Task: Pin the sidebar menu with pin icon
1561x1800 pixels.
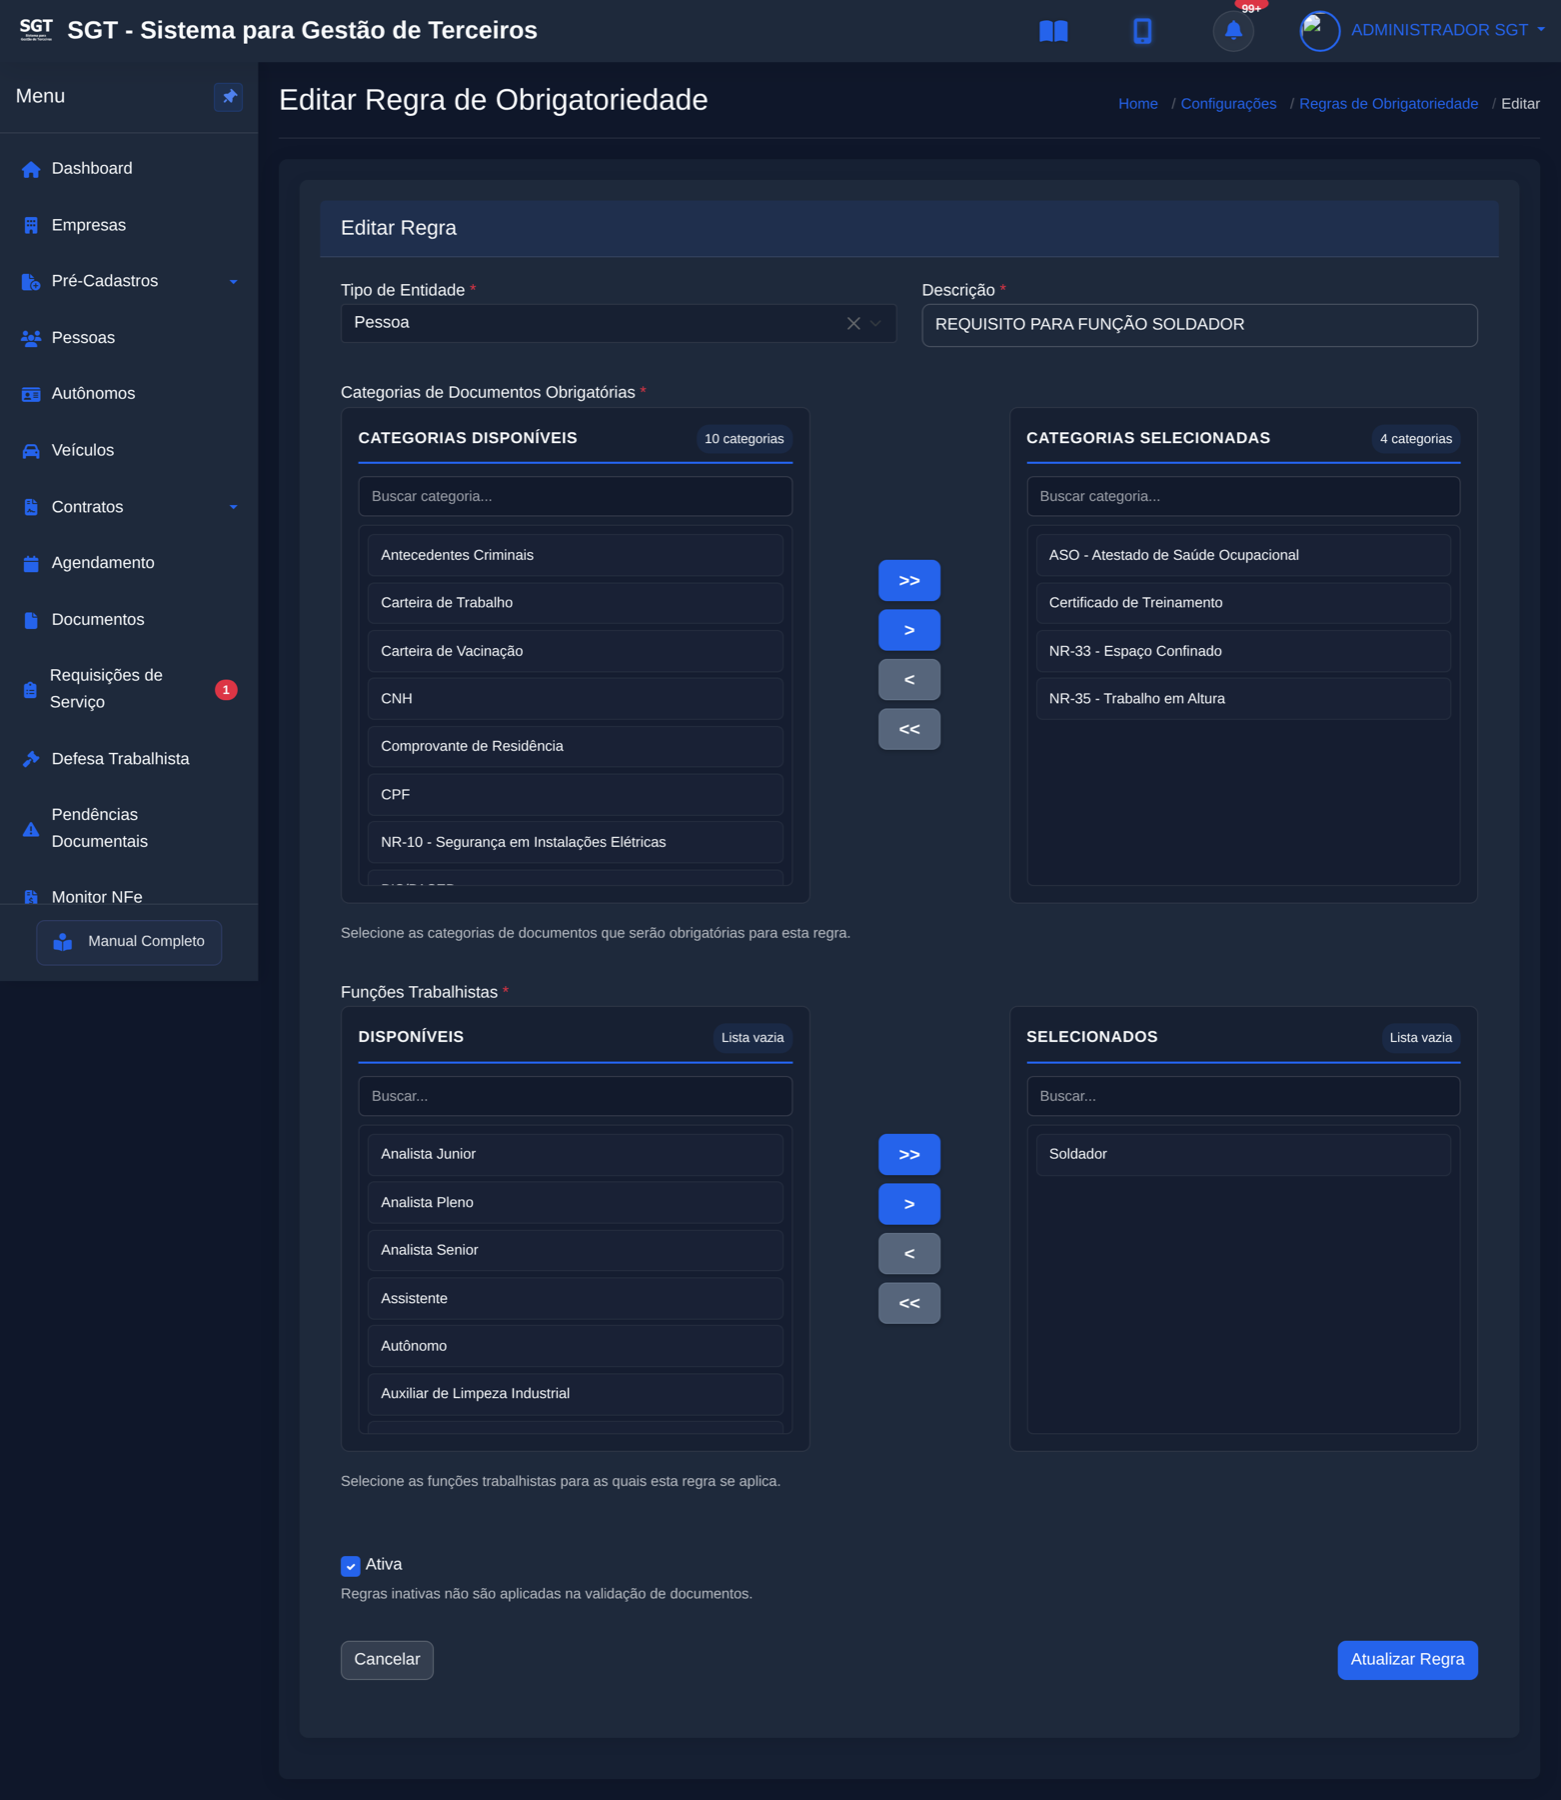Action: (x=229, y=97)
